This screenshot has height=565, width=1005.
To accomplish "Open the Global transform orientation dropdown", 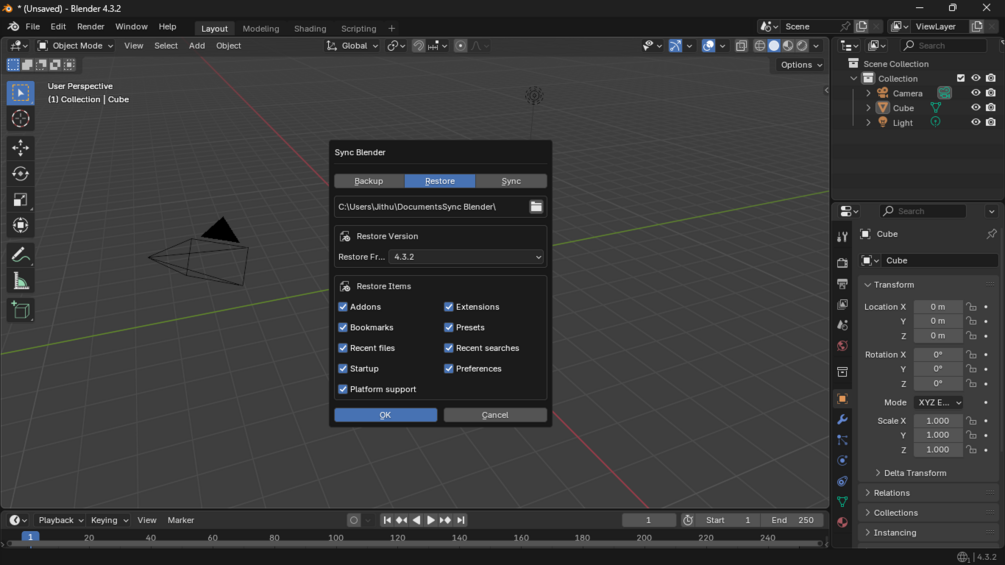I will click(353, 46).
